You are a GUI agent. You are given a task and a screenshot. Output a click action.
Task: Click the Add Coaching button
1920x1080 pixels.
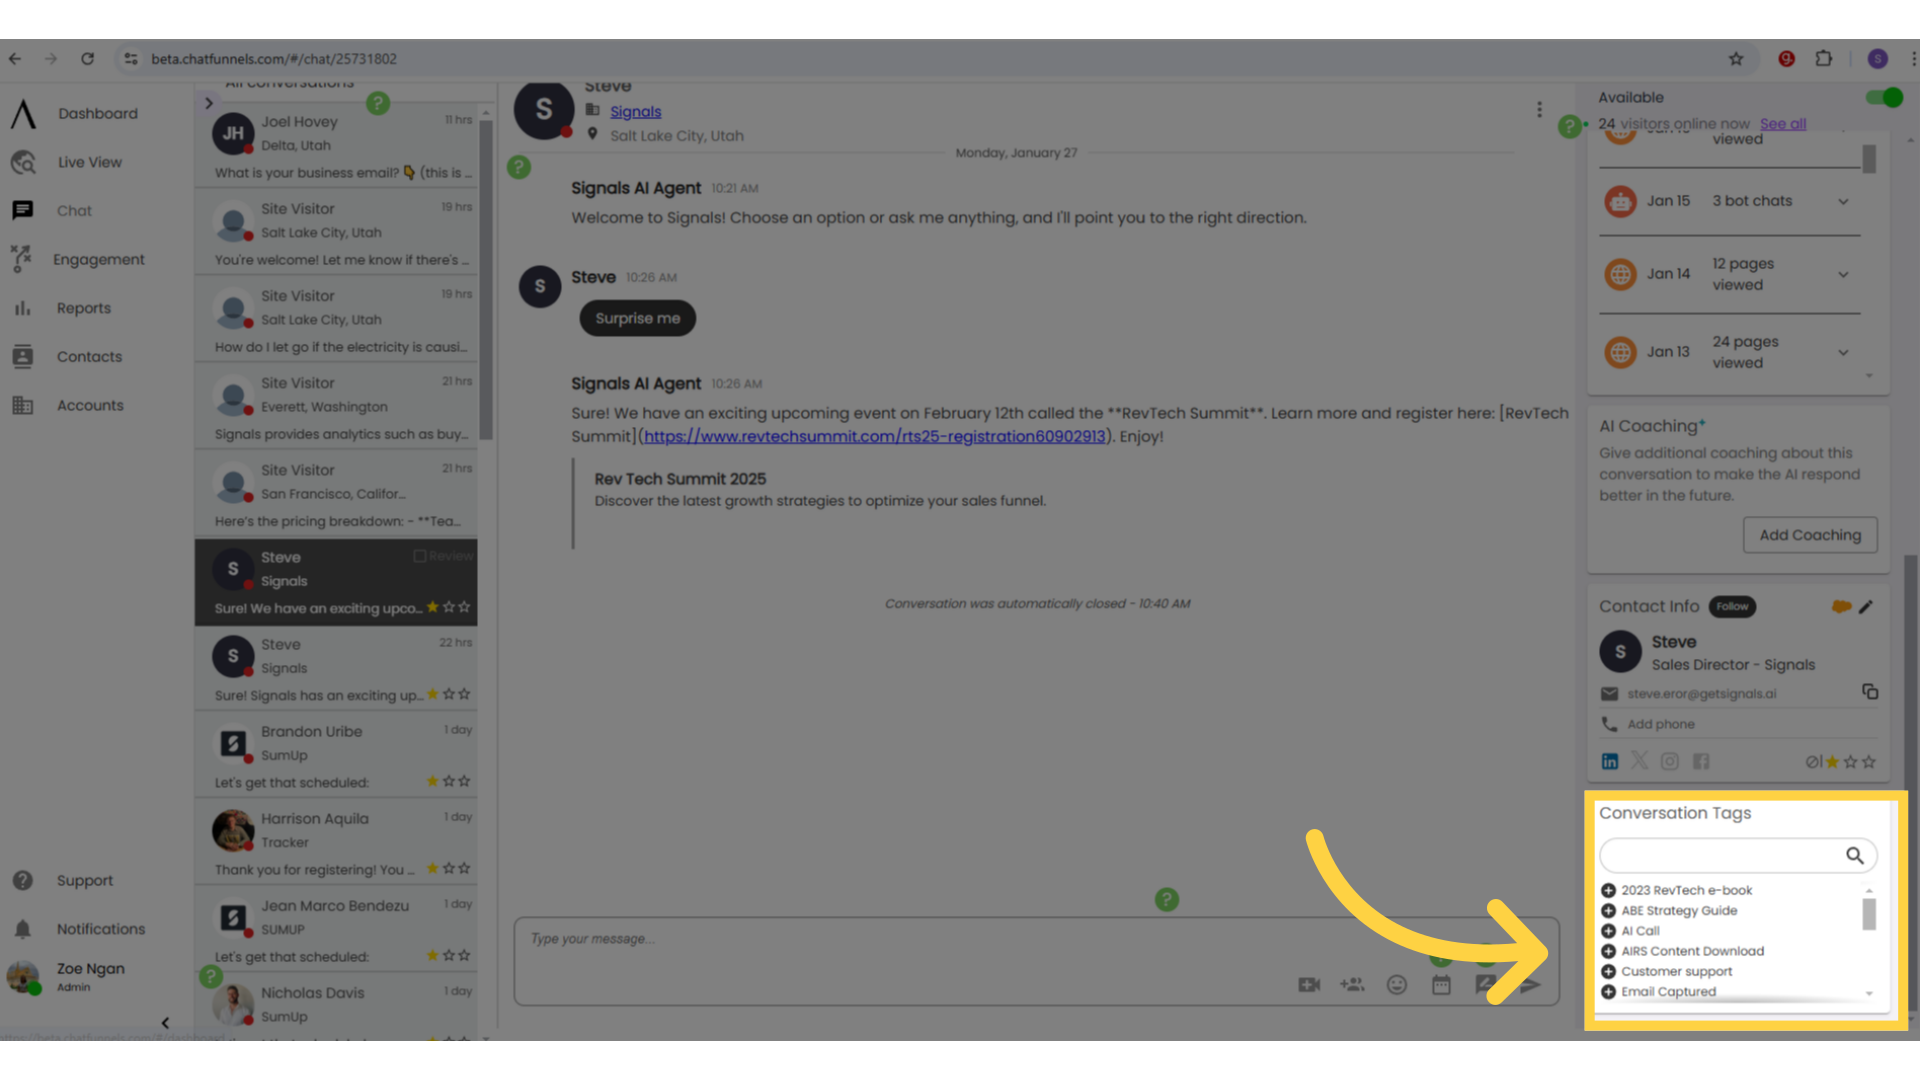[x=1810, y=535]
